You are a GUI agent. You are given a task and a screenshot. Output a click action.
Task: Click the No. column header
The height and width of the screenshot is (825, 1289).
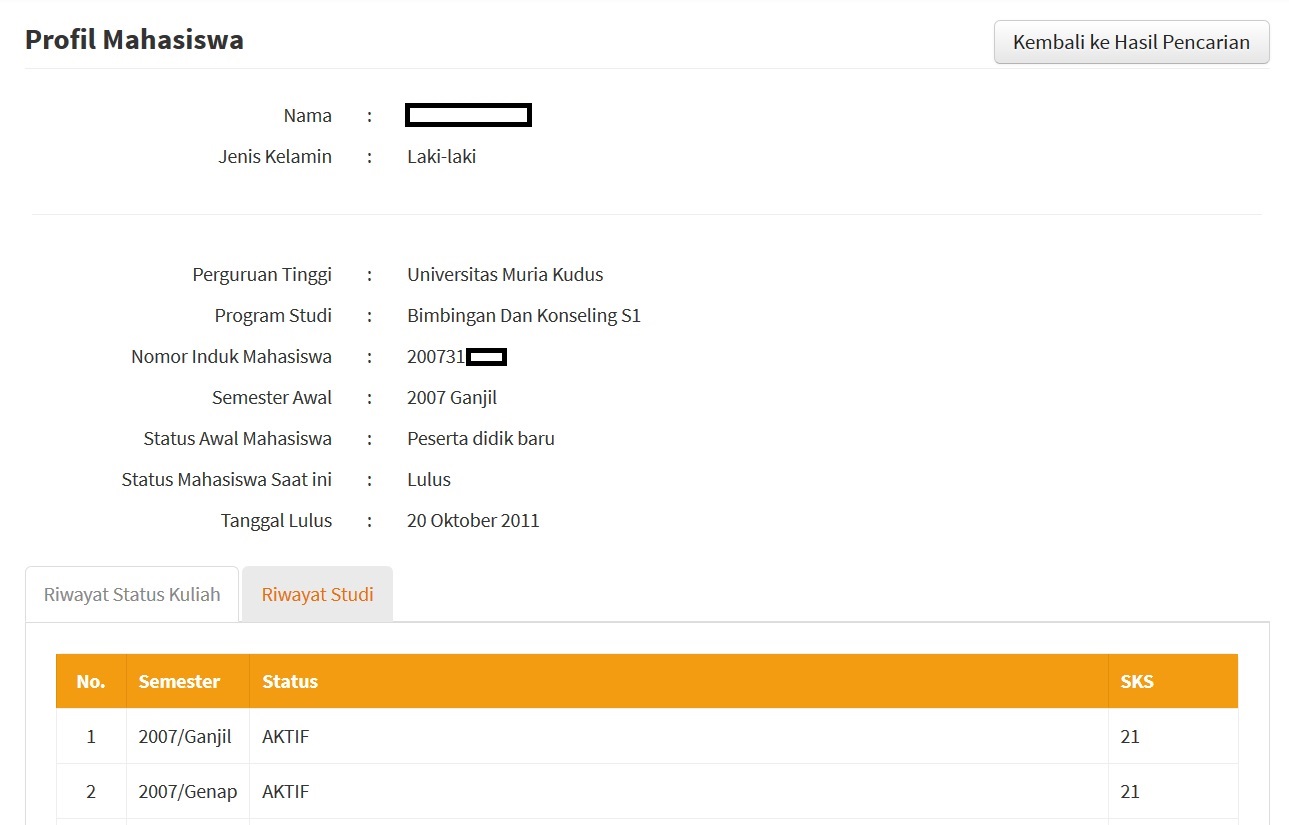click(91, 681)
